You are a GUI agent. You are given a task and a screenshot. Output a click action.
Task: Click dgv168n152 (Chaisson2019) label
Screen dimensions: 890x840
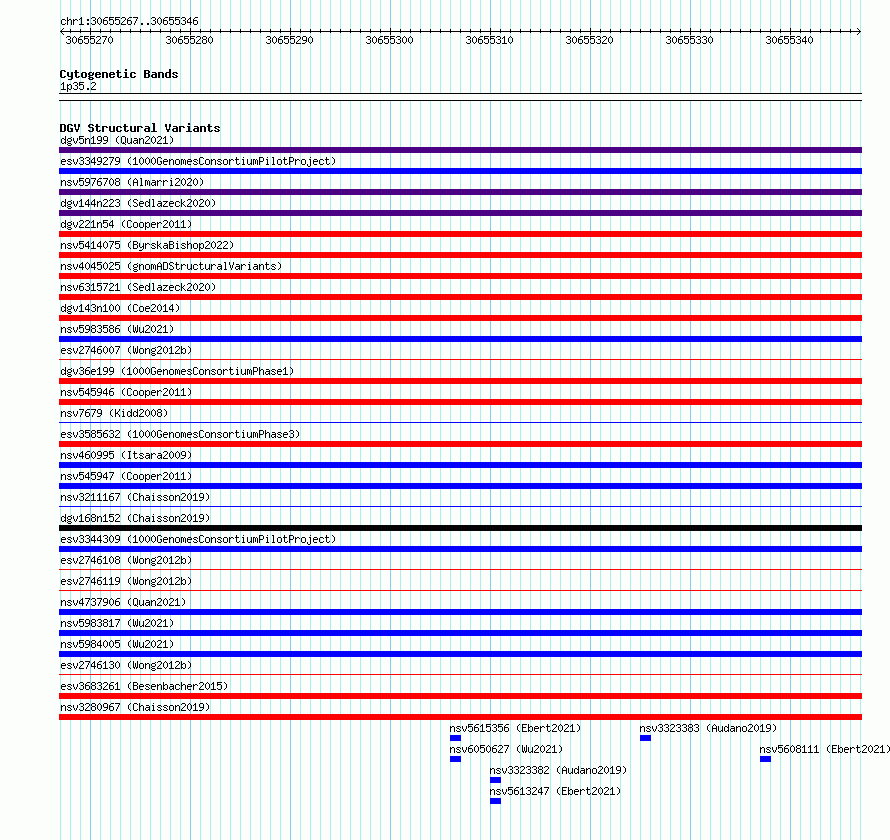(135, 518)
